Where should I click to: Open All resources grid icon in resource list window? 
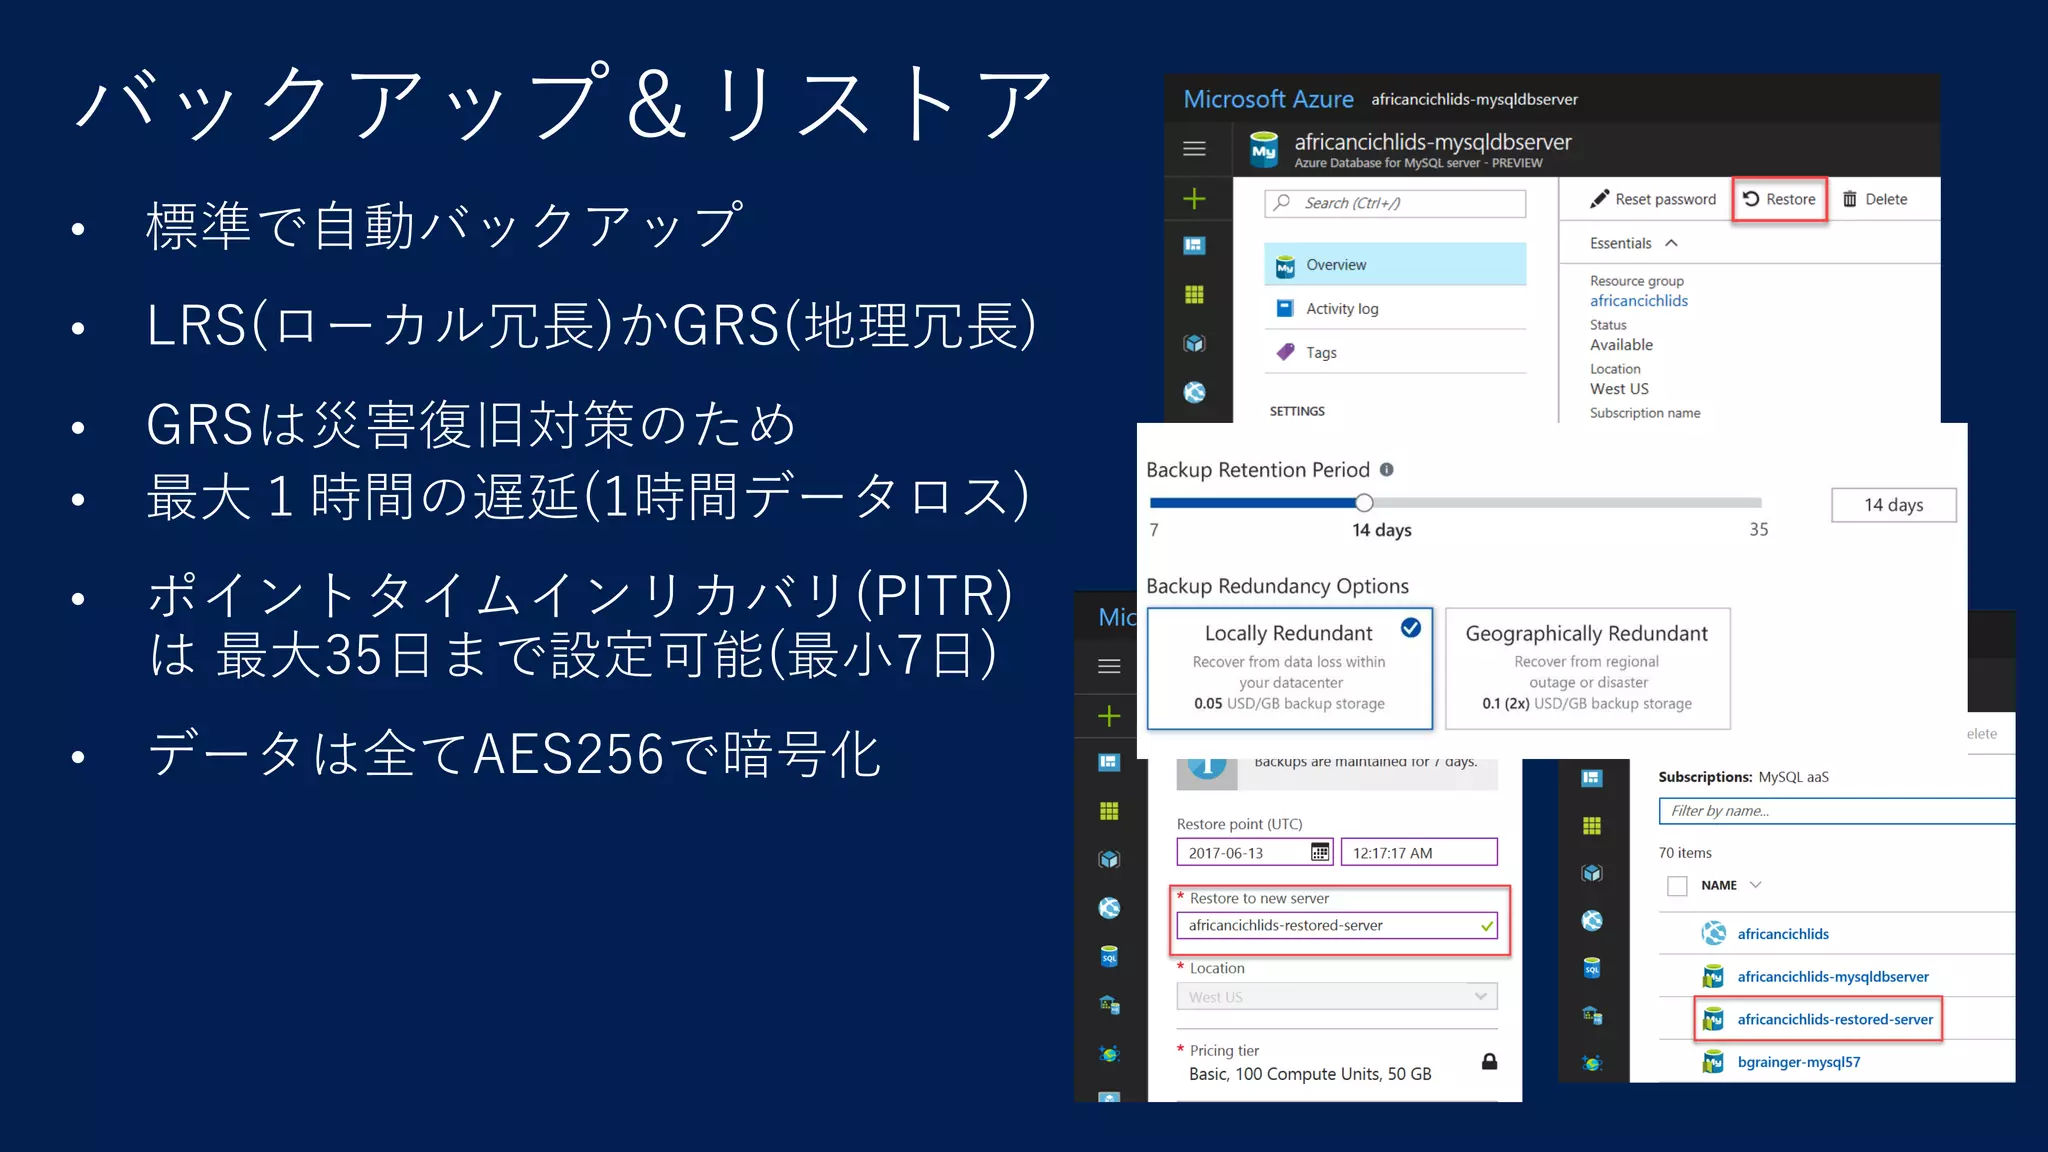pyautogui.click(x=1592, y=826)
